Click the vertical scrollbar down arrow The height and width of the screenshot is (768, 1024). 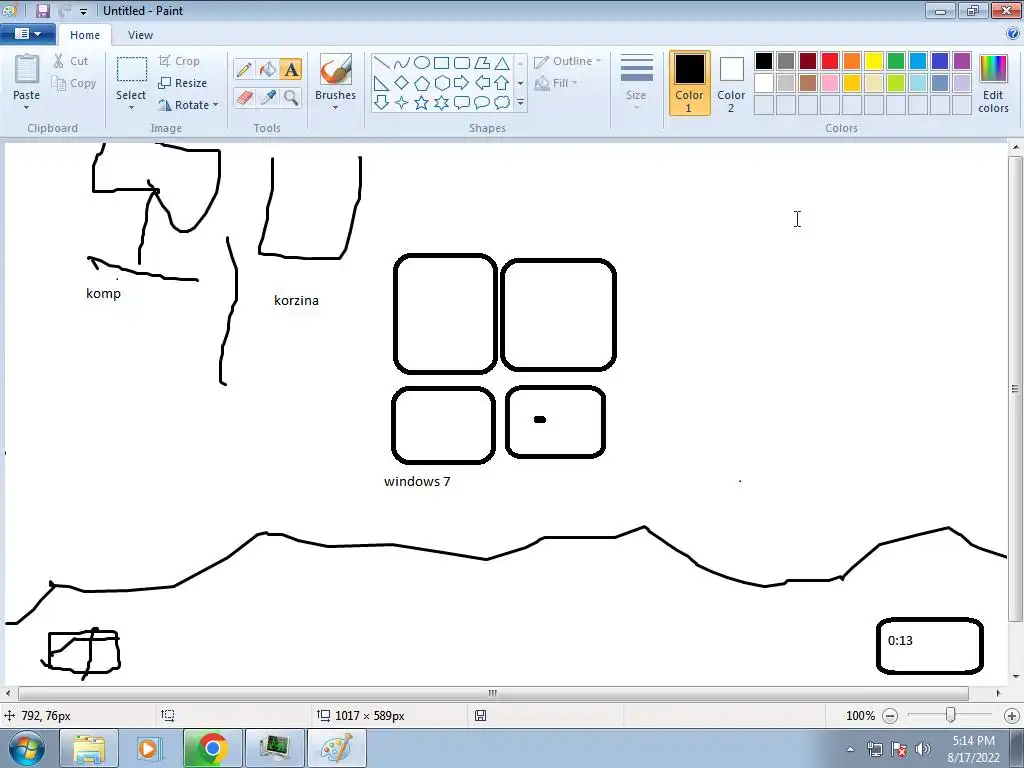[x=1016, y=676]
